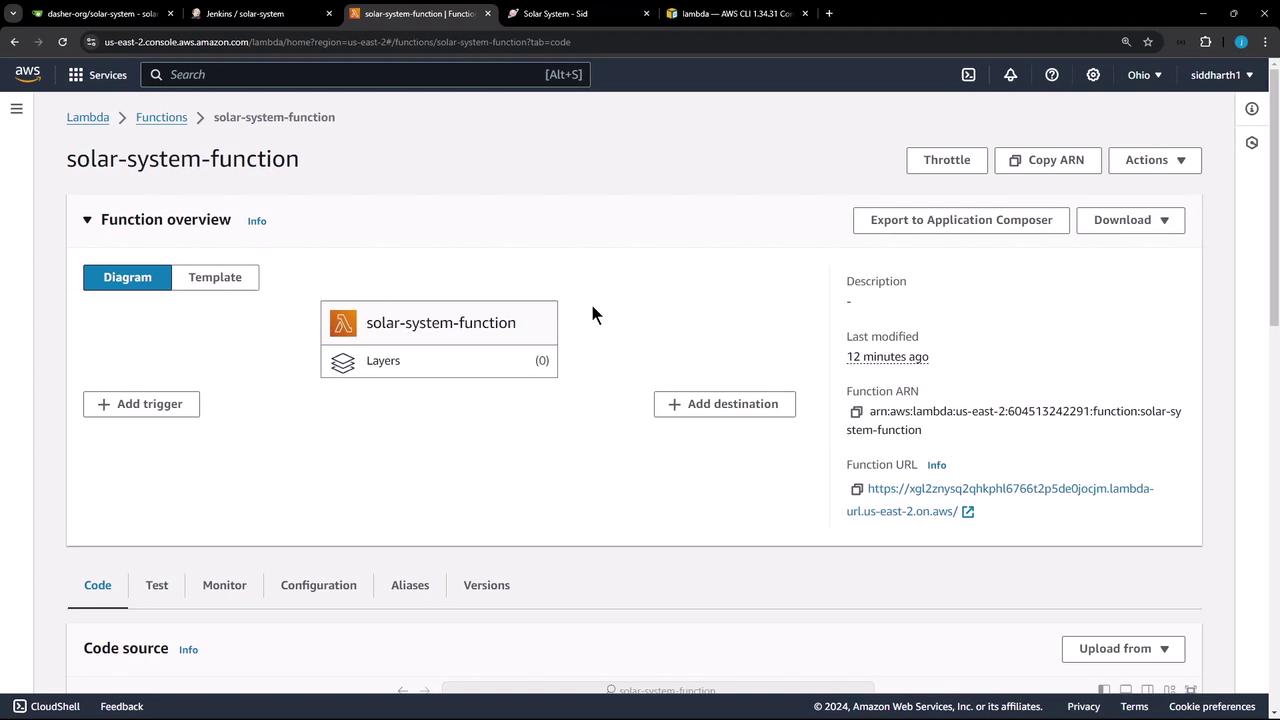Click the Lambda icon in diagram node
The image size is (1280, 720).
tap(343, 323)
